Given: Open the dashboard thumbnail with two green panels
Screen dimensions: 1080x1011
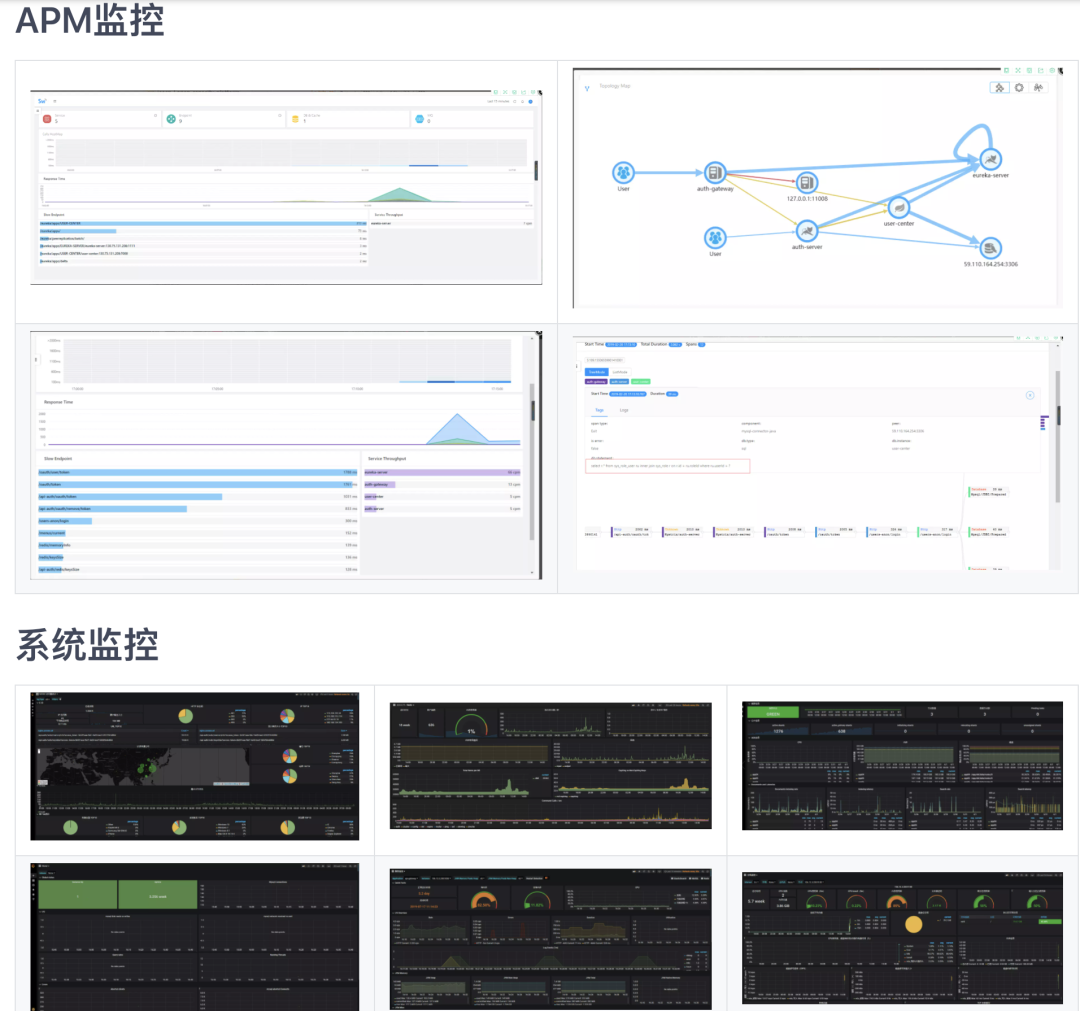Looking at the screenshot, I should coord(194,937).
